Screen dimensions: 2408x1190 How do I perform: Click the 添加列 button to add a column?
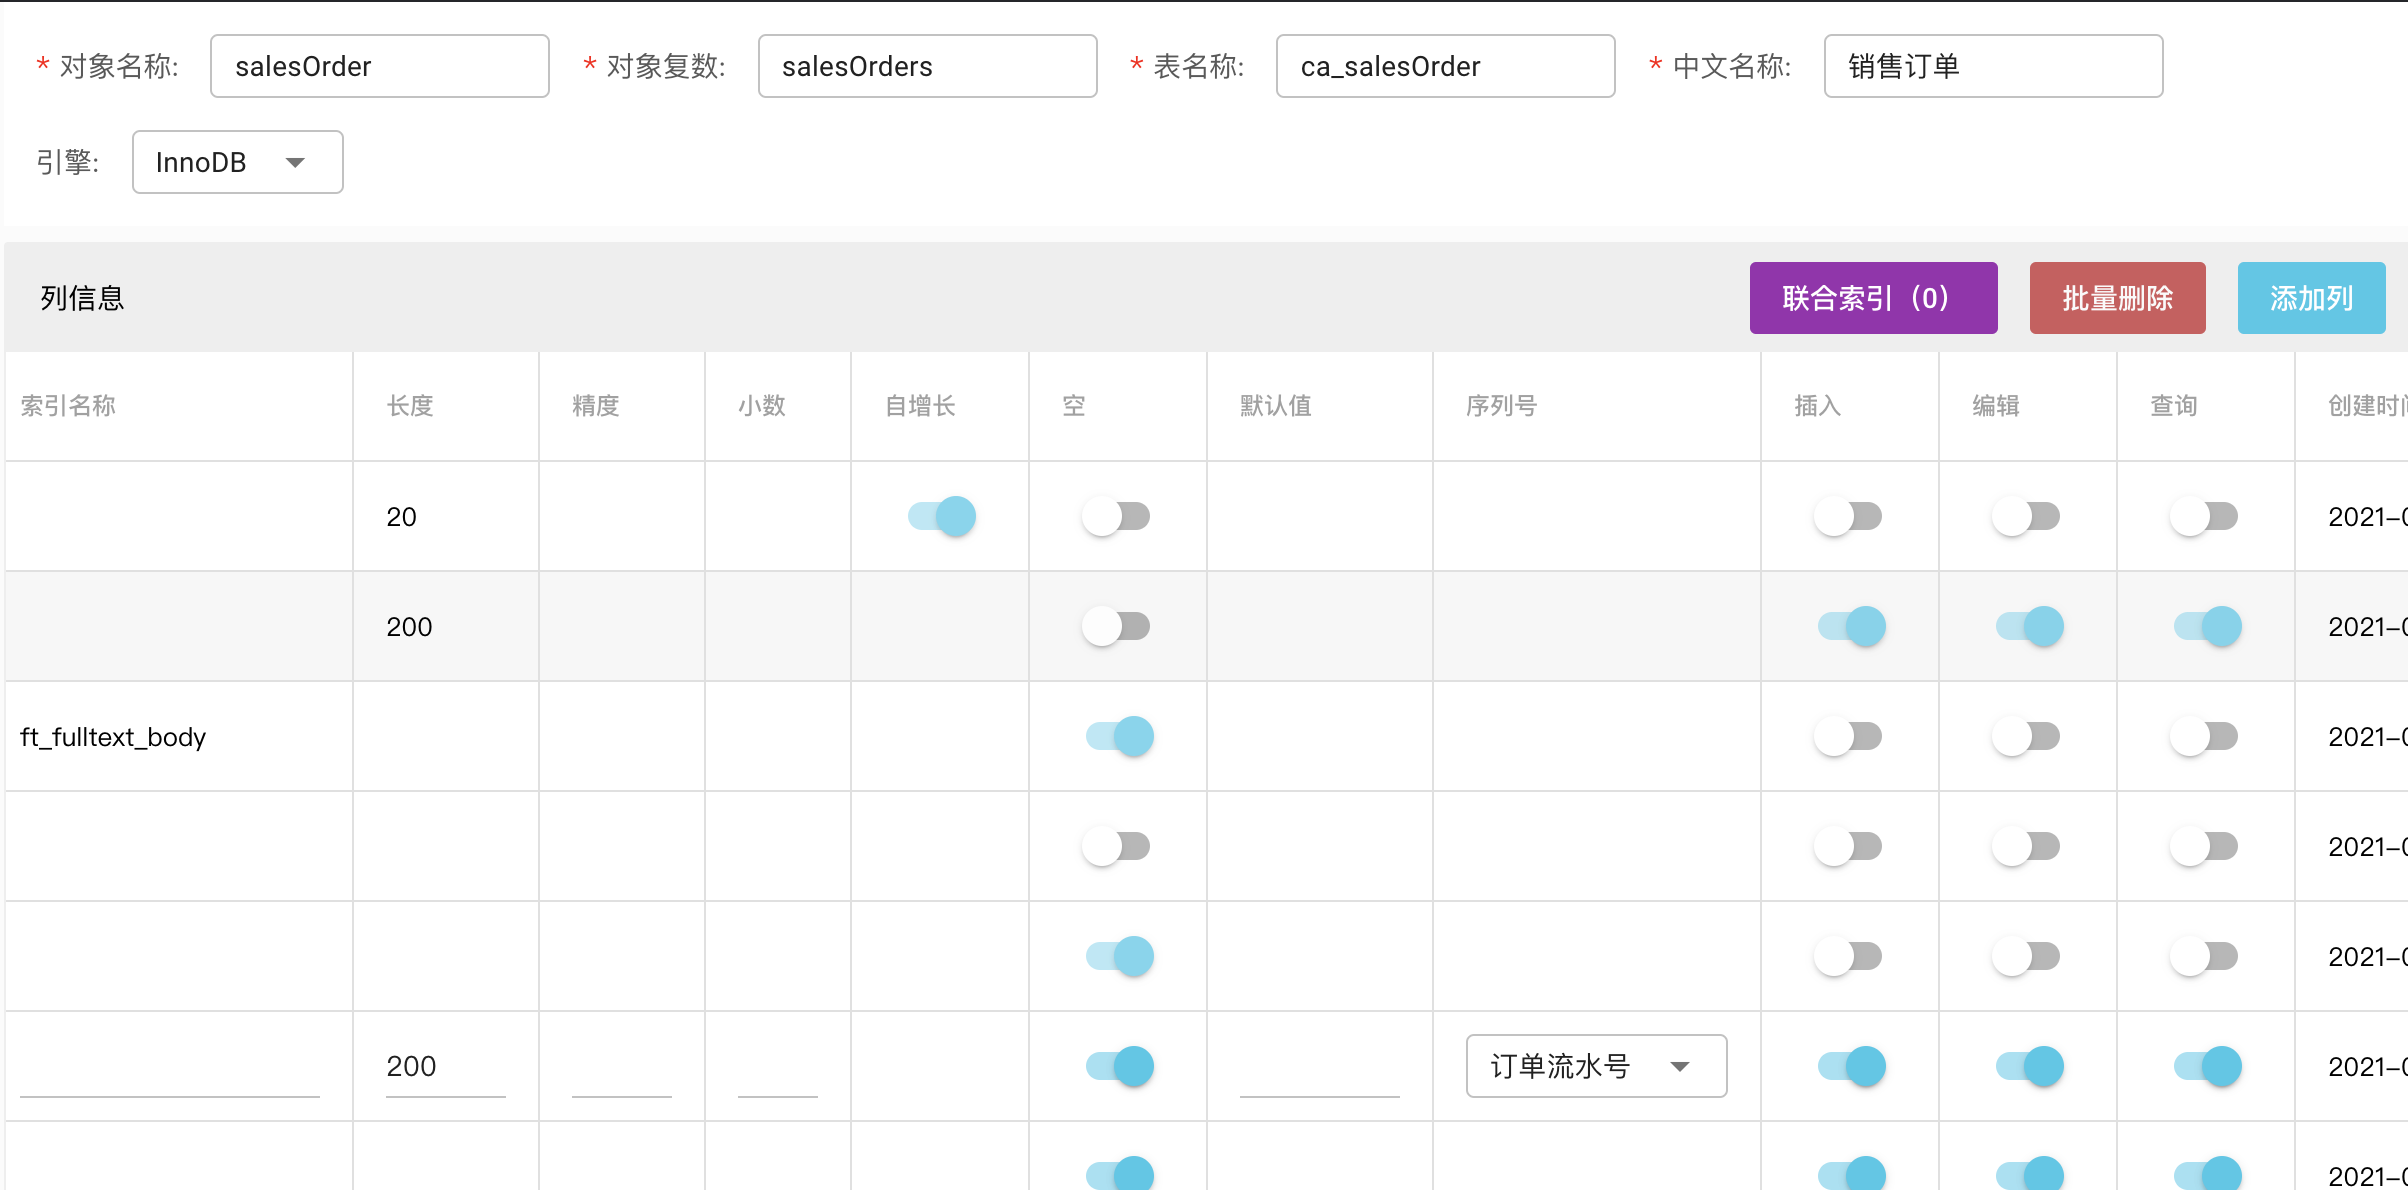(x=2311, y=297)
